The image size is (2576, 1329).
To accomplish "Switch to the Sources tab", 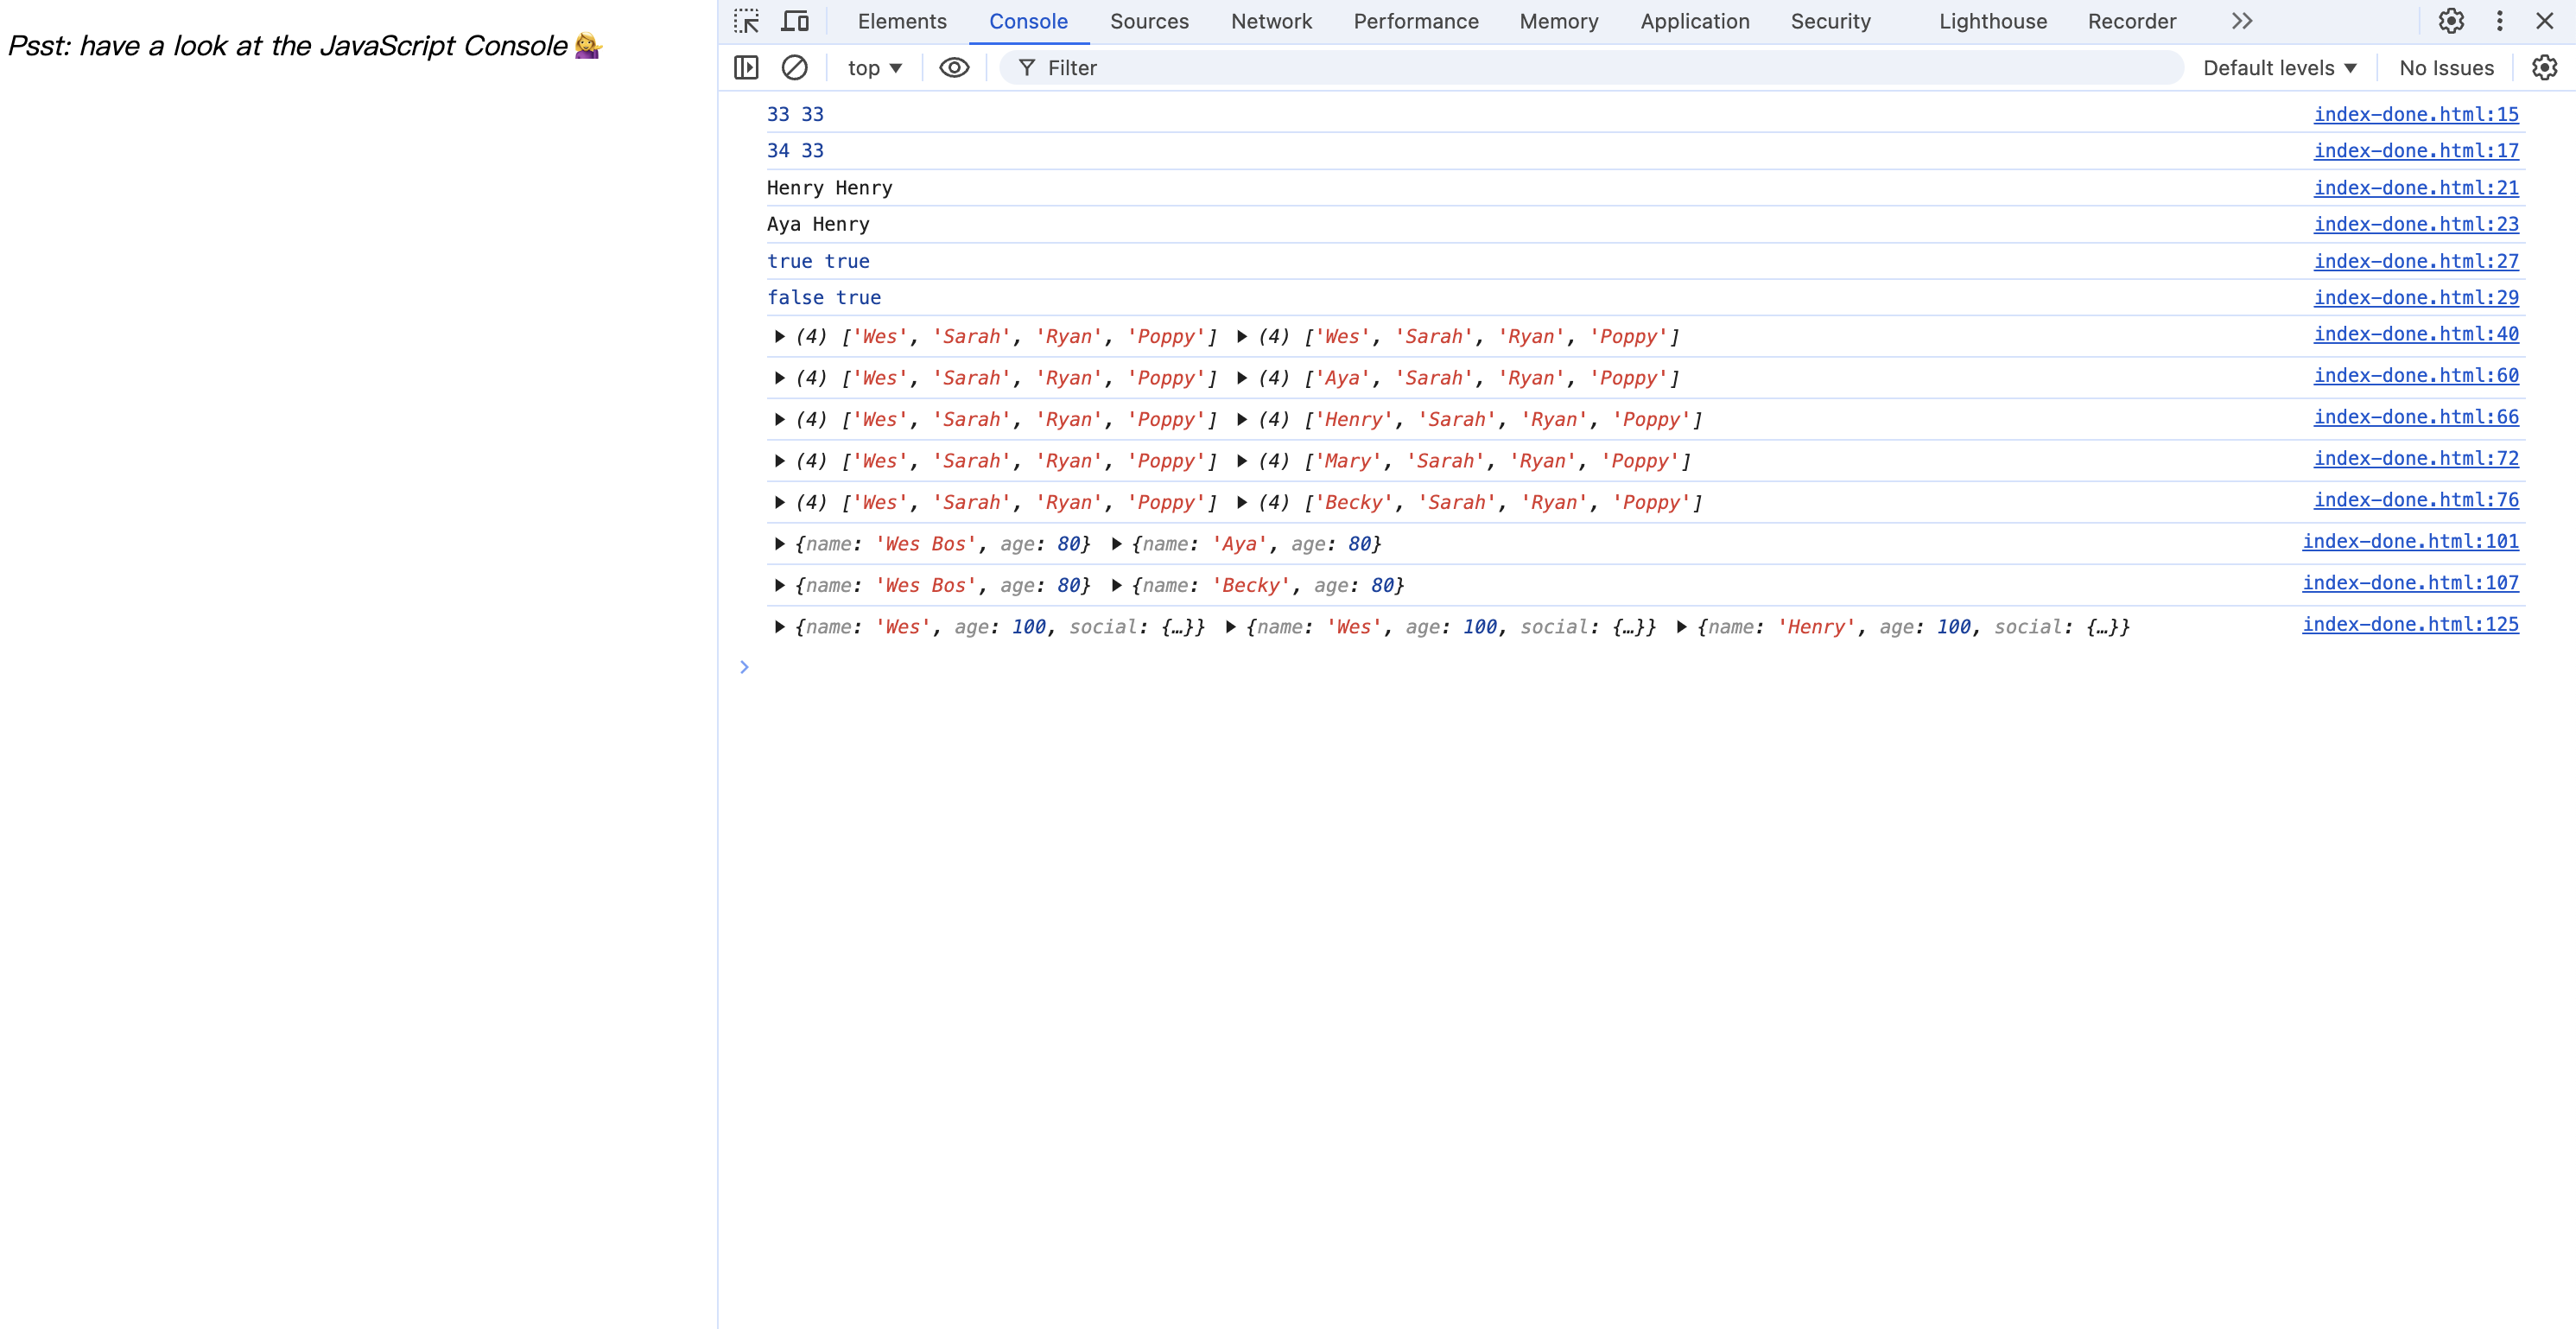I will click(x=1149, y=21).
